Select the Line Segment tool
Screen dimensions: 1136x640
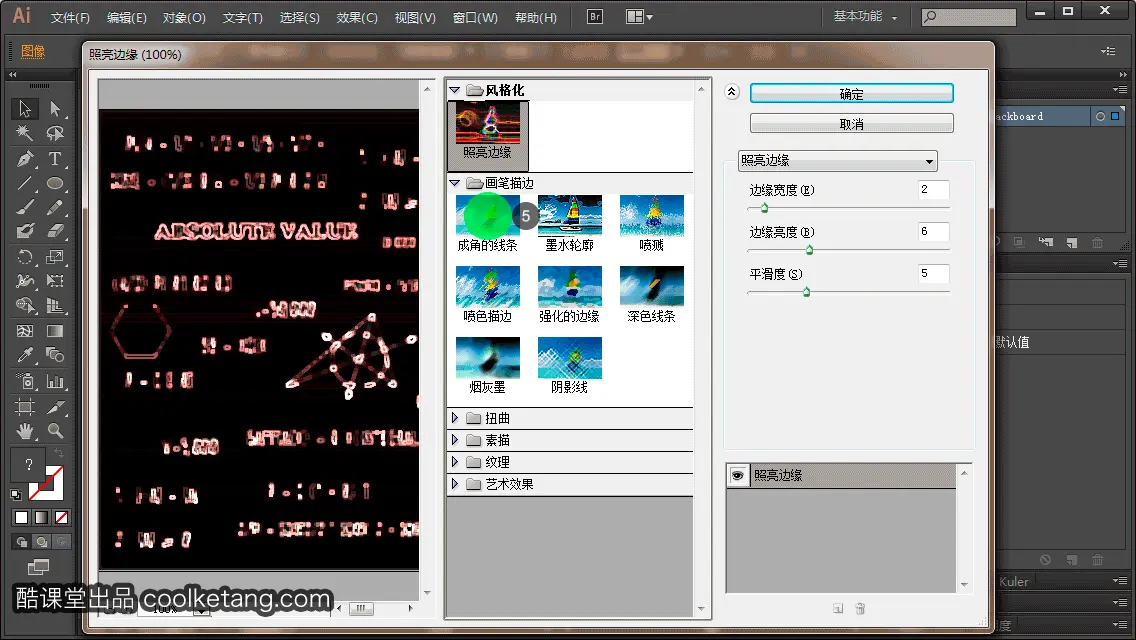point(25,183)
